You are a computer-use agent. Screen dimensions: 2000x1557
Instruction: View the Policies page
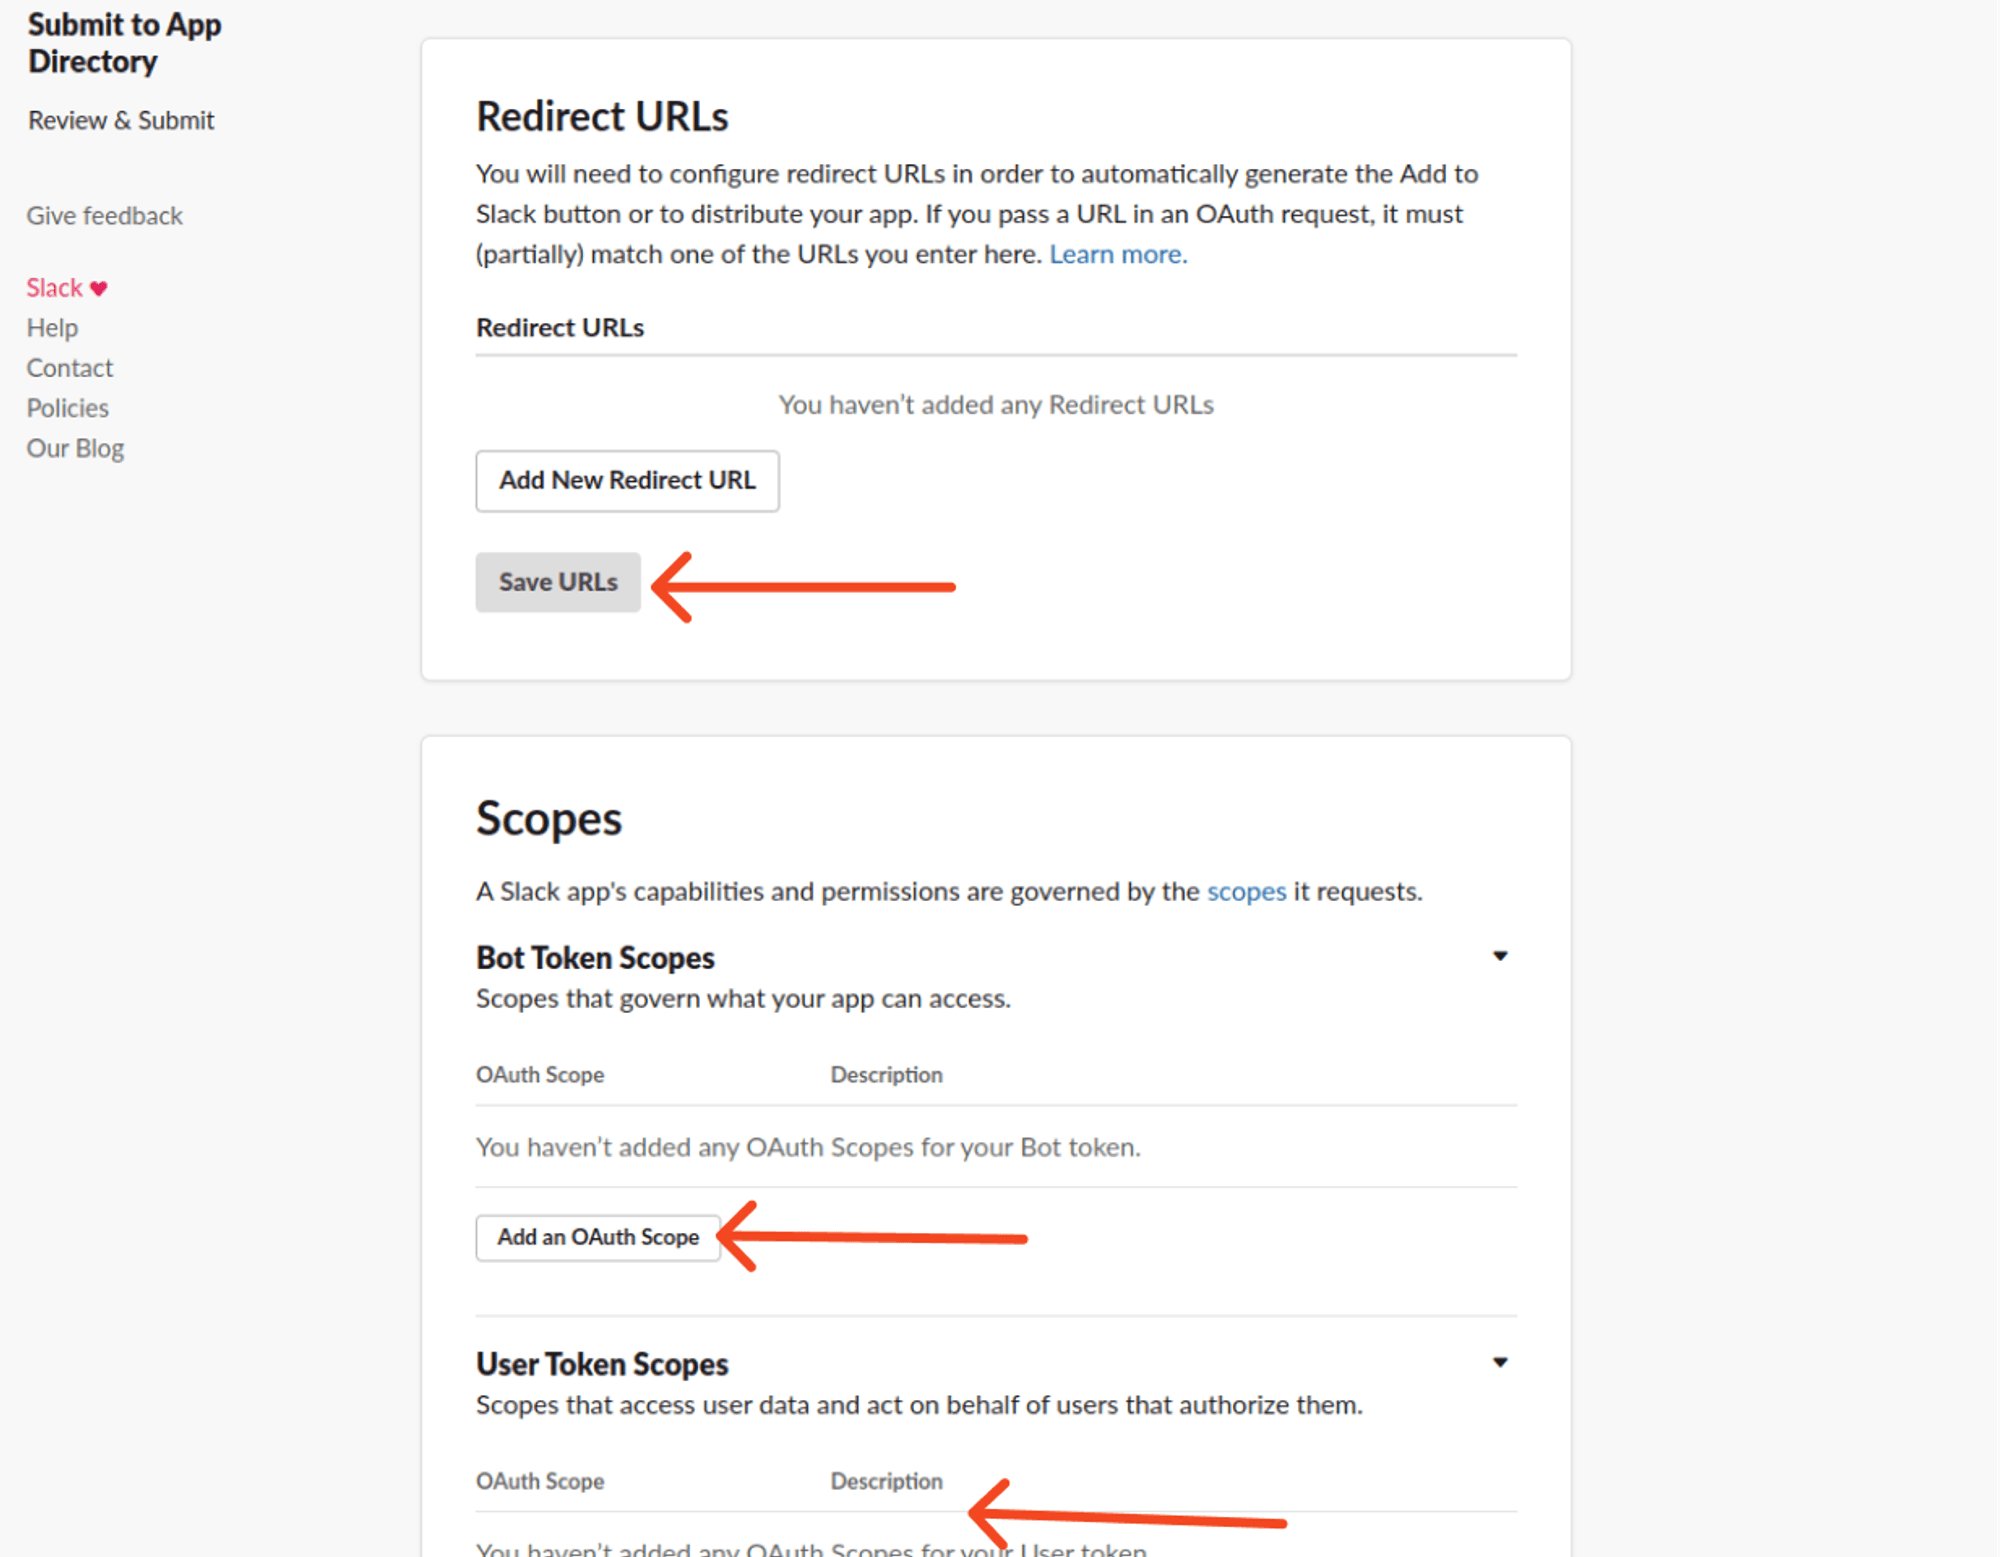pos(67,407)
